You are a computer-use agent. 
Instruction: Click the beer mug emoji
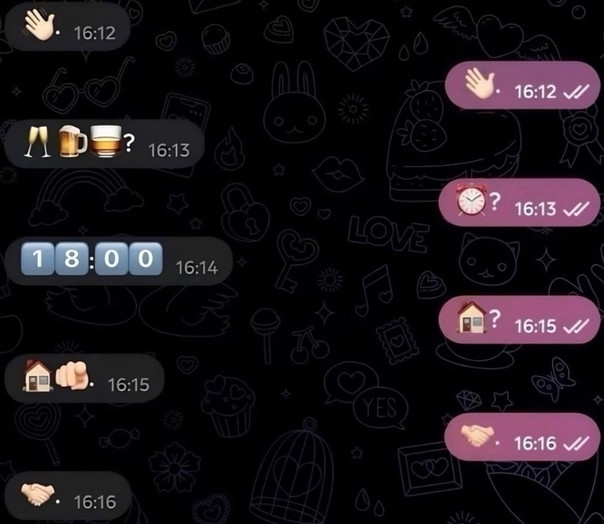click(x=72, y=141)
